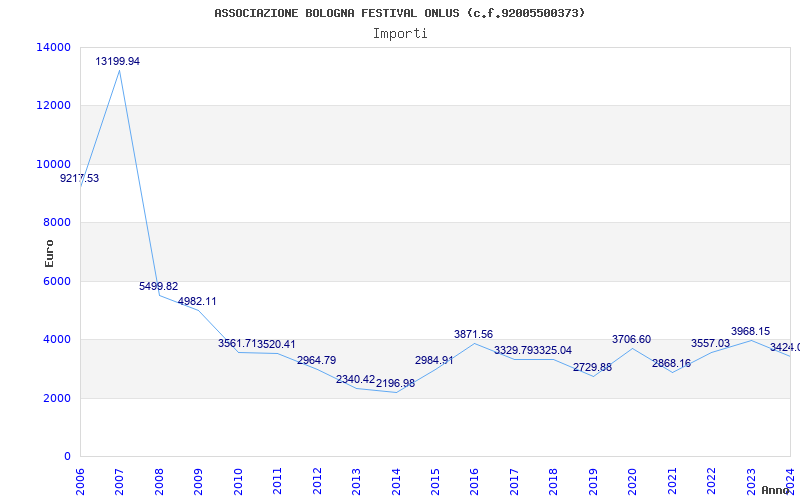Screen dimensions: 800x500
Task: Click year 2014 on x-axis
Action: 395,481
